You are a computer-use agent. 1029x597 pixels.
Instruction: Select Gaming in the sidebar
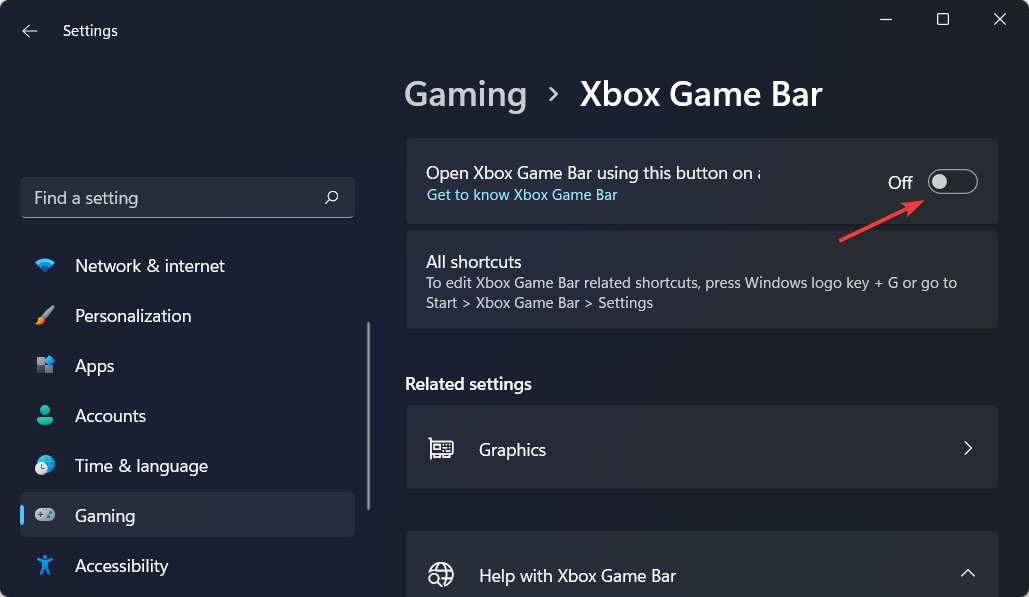(x=188, y=515)
